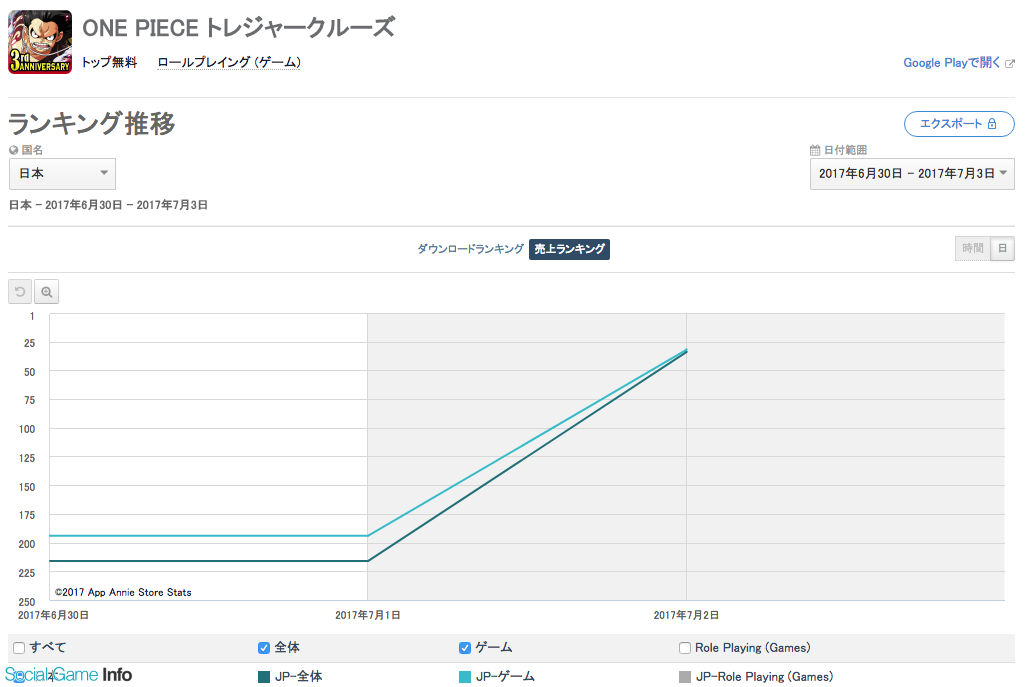Click the エクスポート export button

tap(959, 124)
